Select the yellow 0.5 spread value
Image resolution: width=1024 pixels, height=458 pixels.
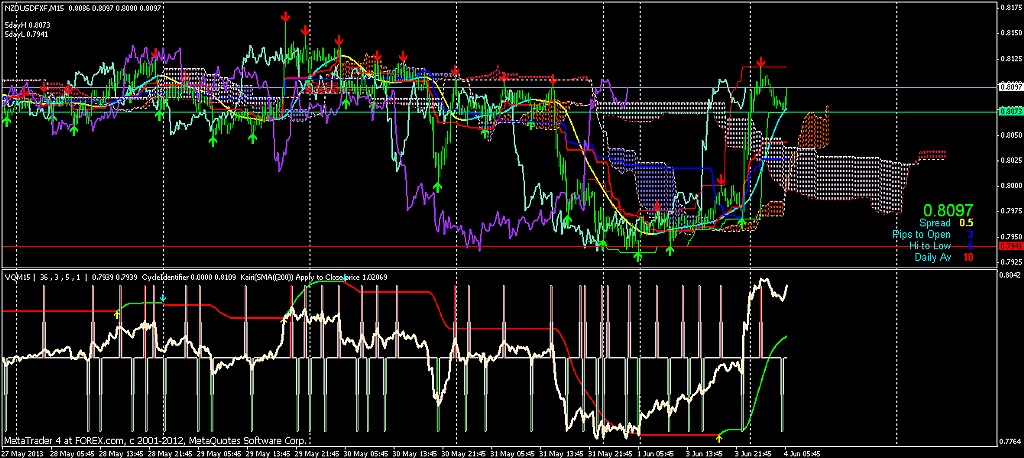tap(966, 223)
